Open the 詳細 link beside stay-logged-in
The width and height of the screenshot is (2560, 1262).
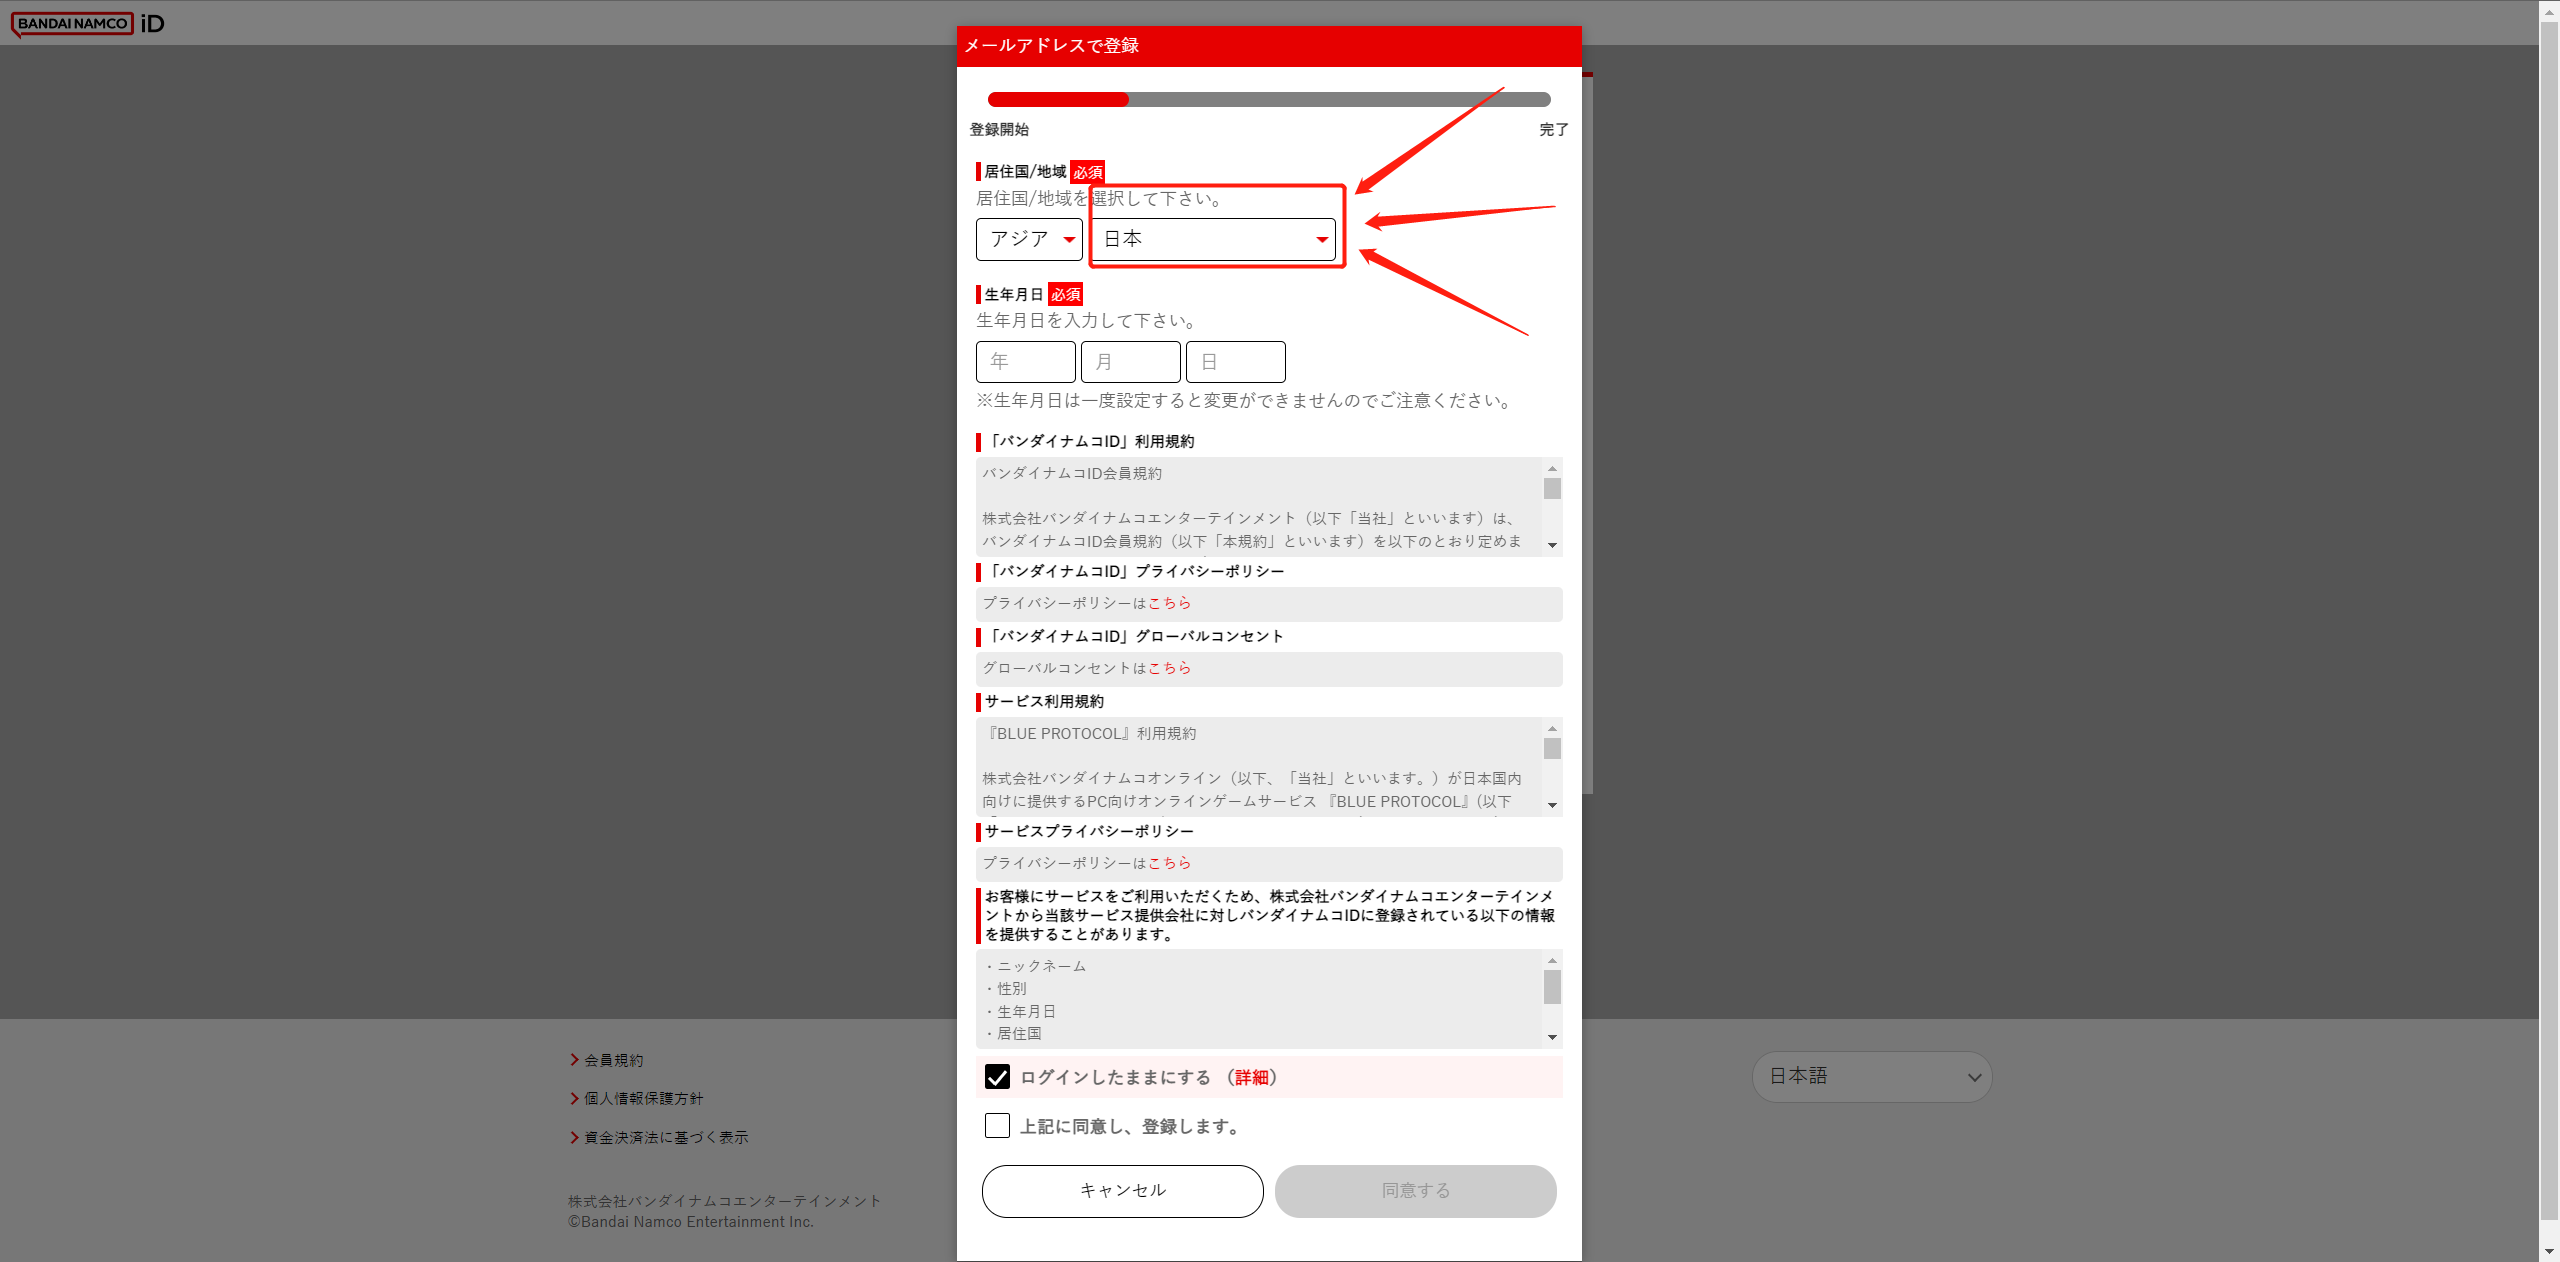tap(1251, 1077)
